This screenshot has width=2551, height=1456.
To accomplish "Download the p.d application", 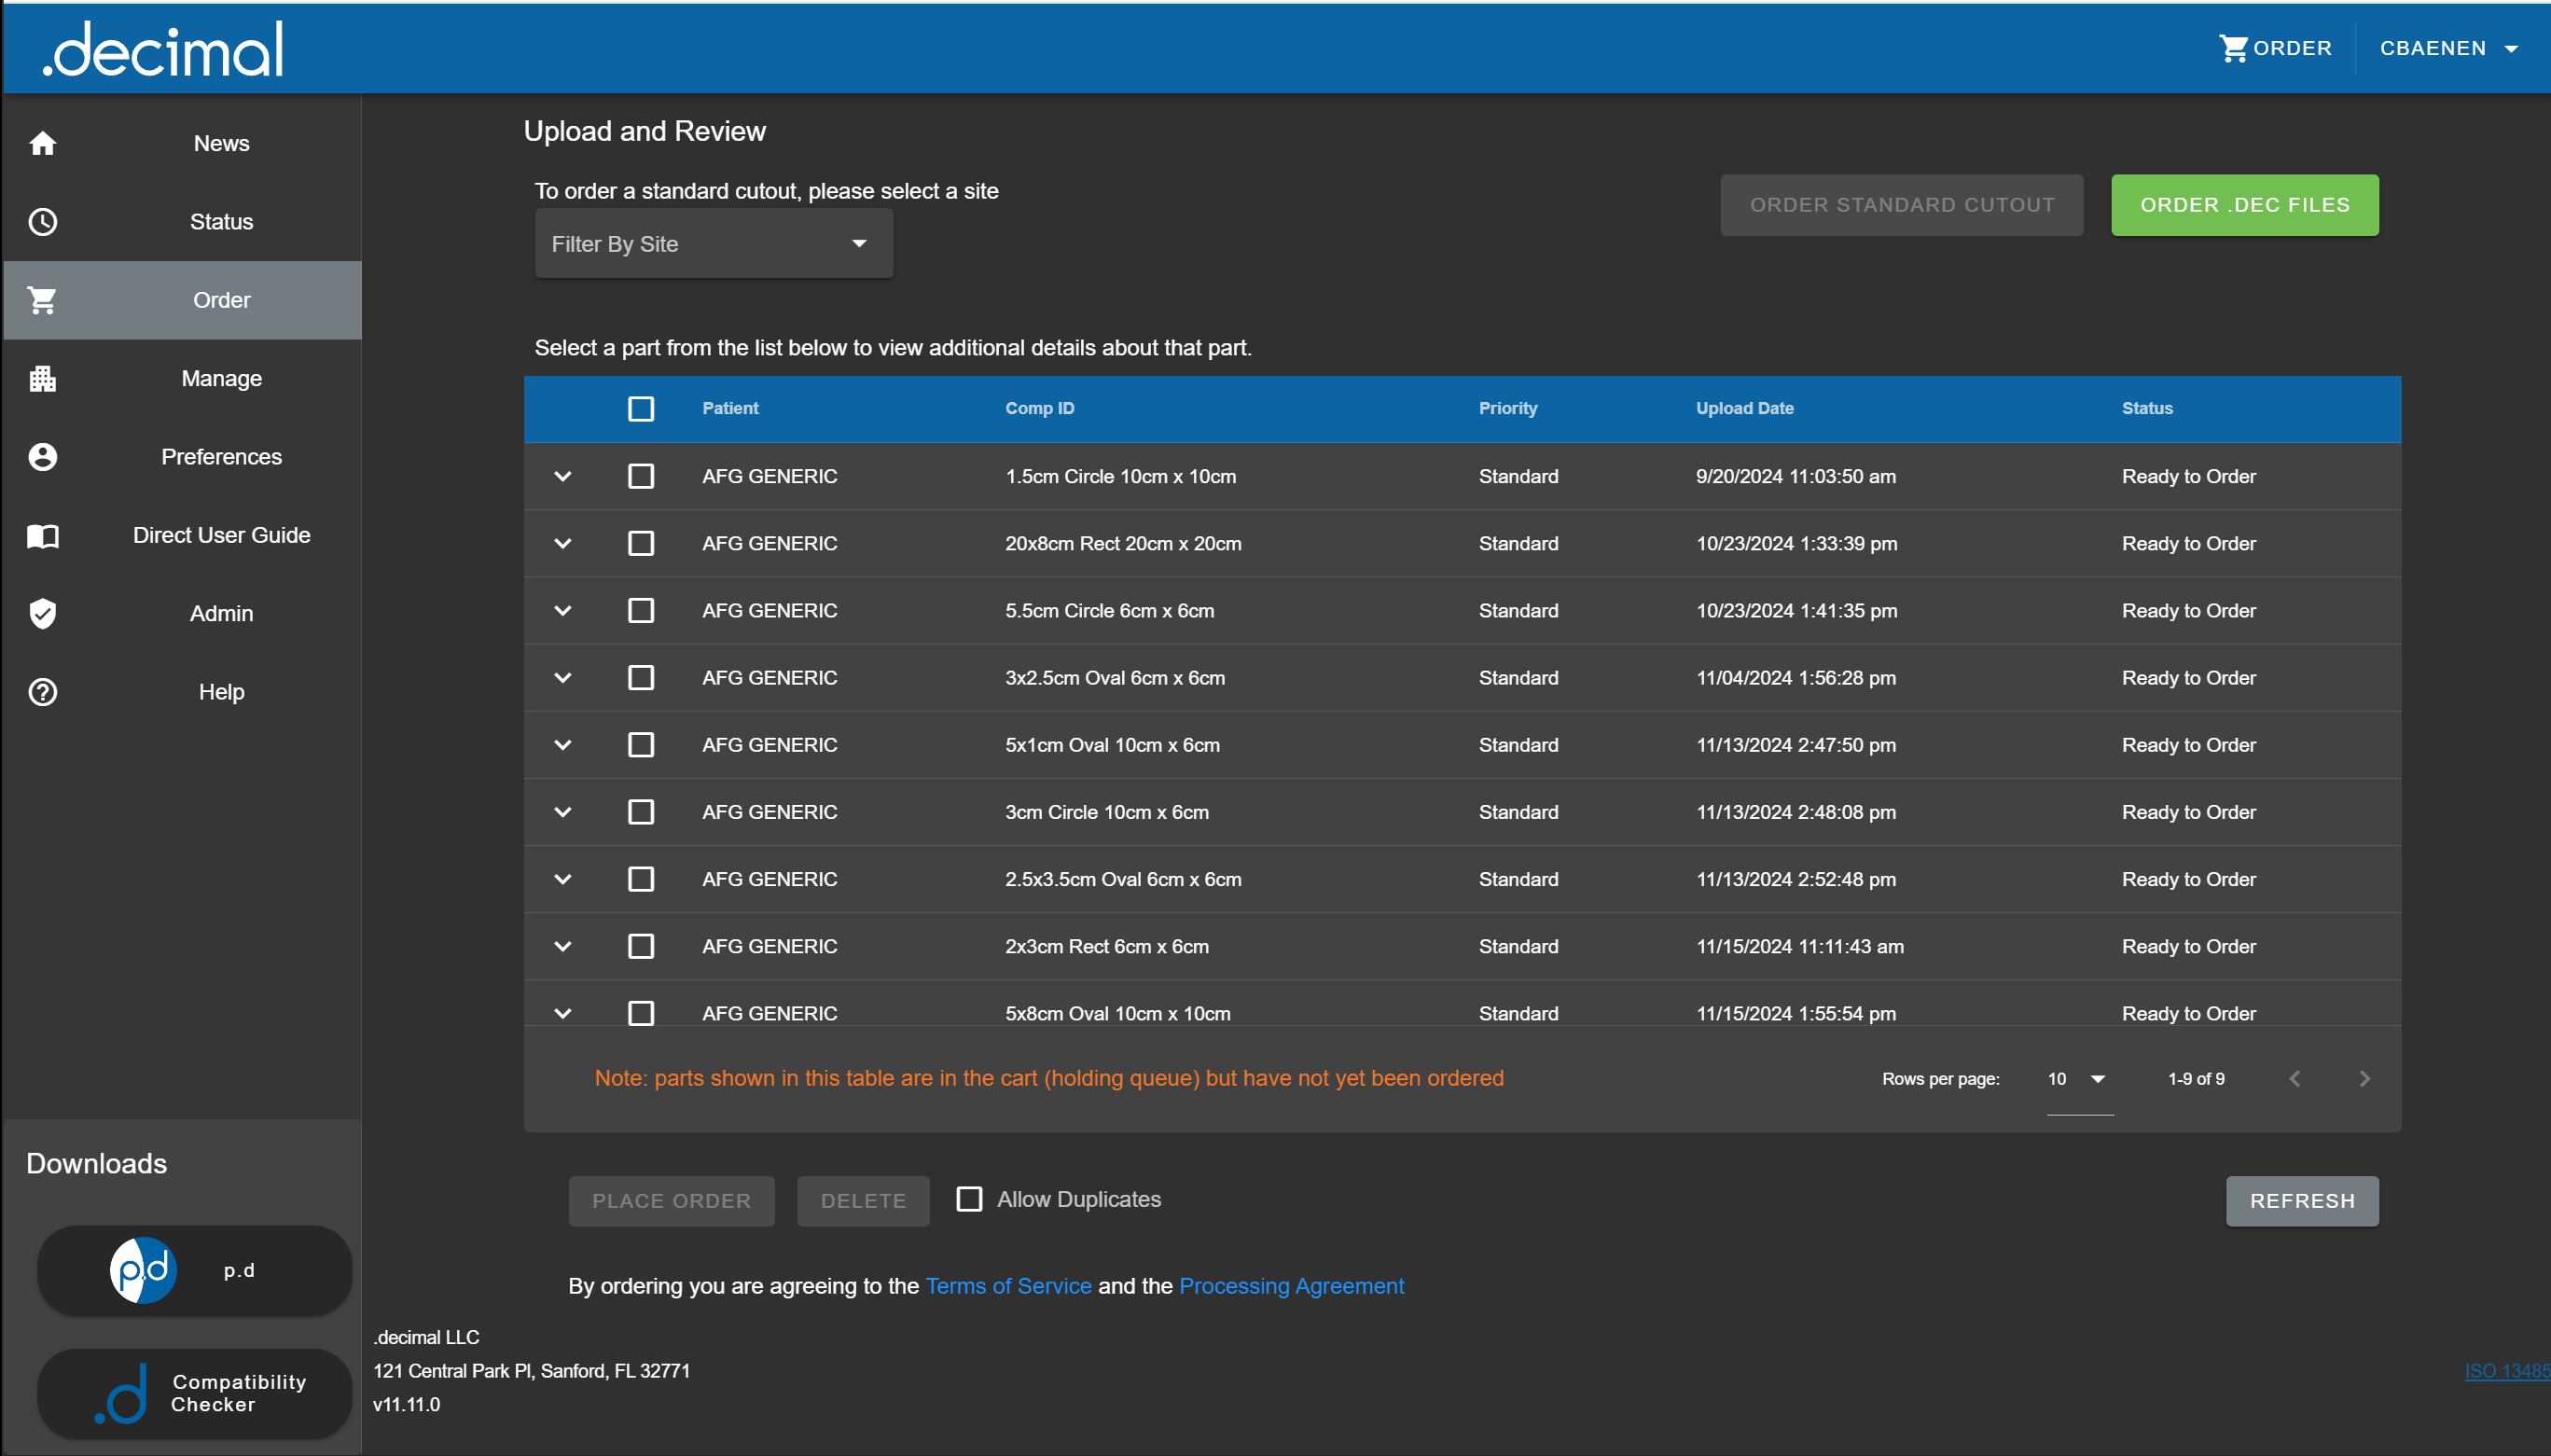I will 194,1270.
